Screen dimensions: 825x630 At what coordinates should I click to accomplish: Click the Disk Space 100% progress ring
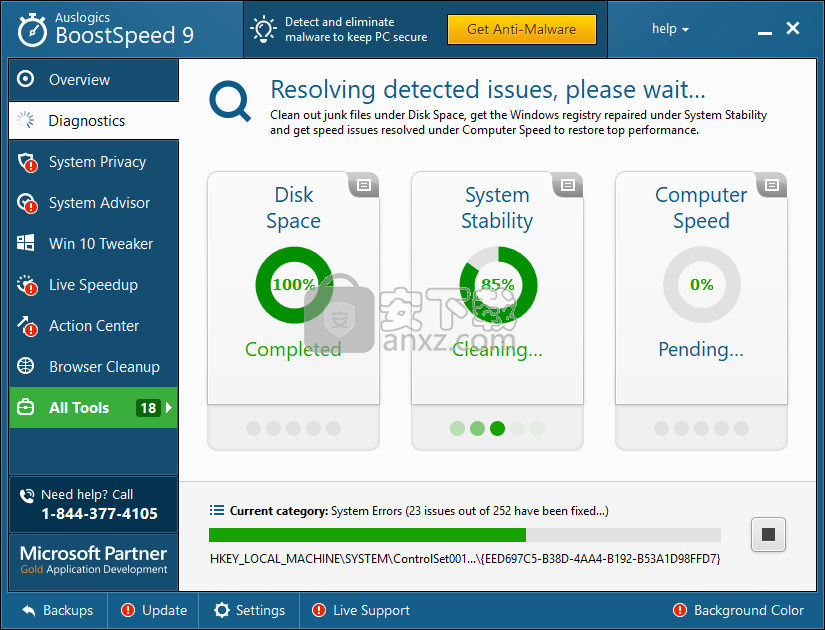point(294,285)
